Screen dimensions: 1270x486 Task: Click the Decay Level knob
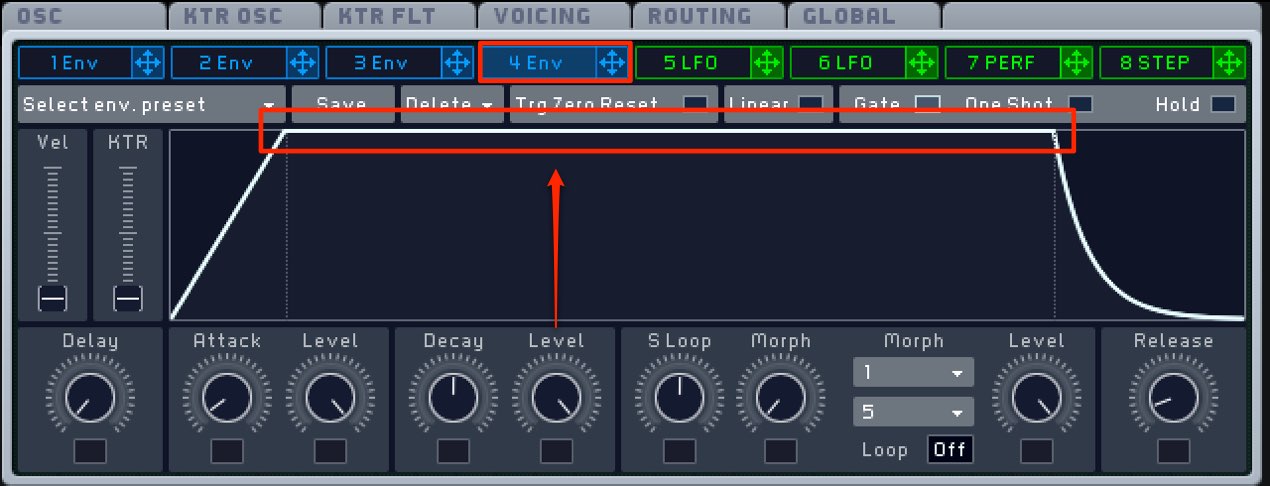click(x=555, y=400)
